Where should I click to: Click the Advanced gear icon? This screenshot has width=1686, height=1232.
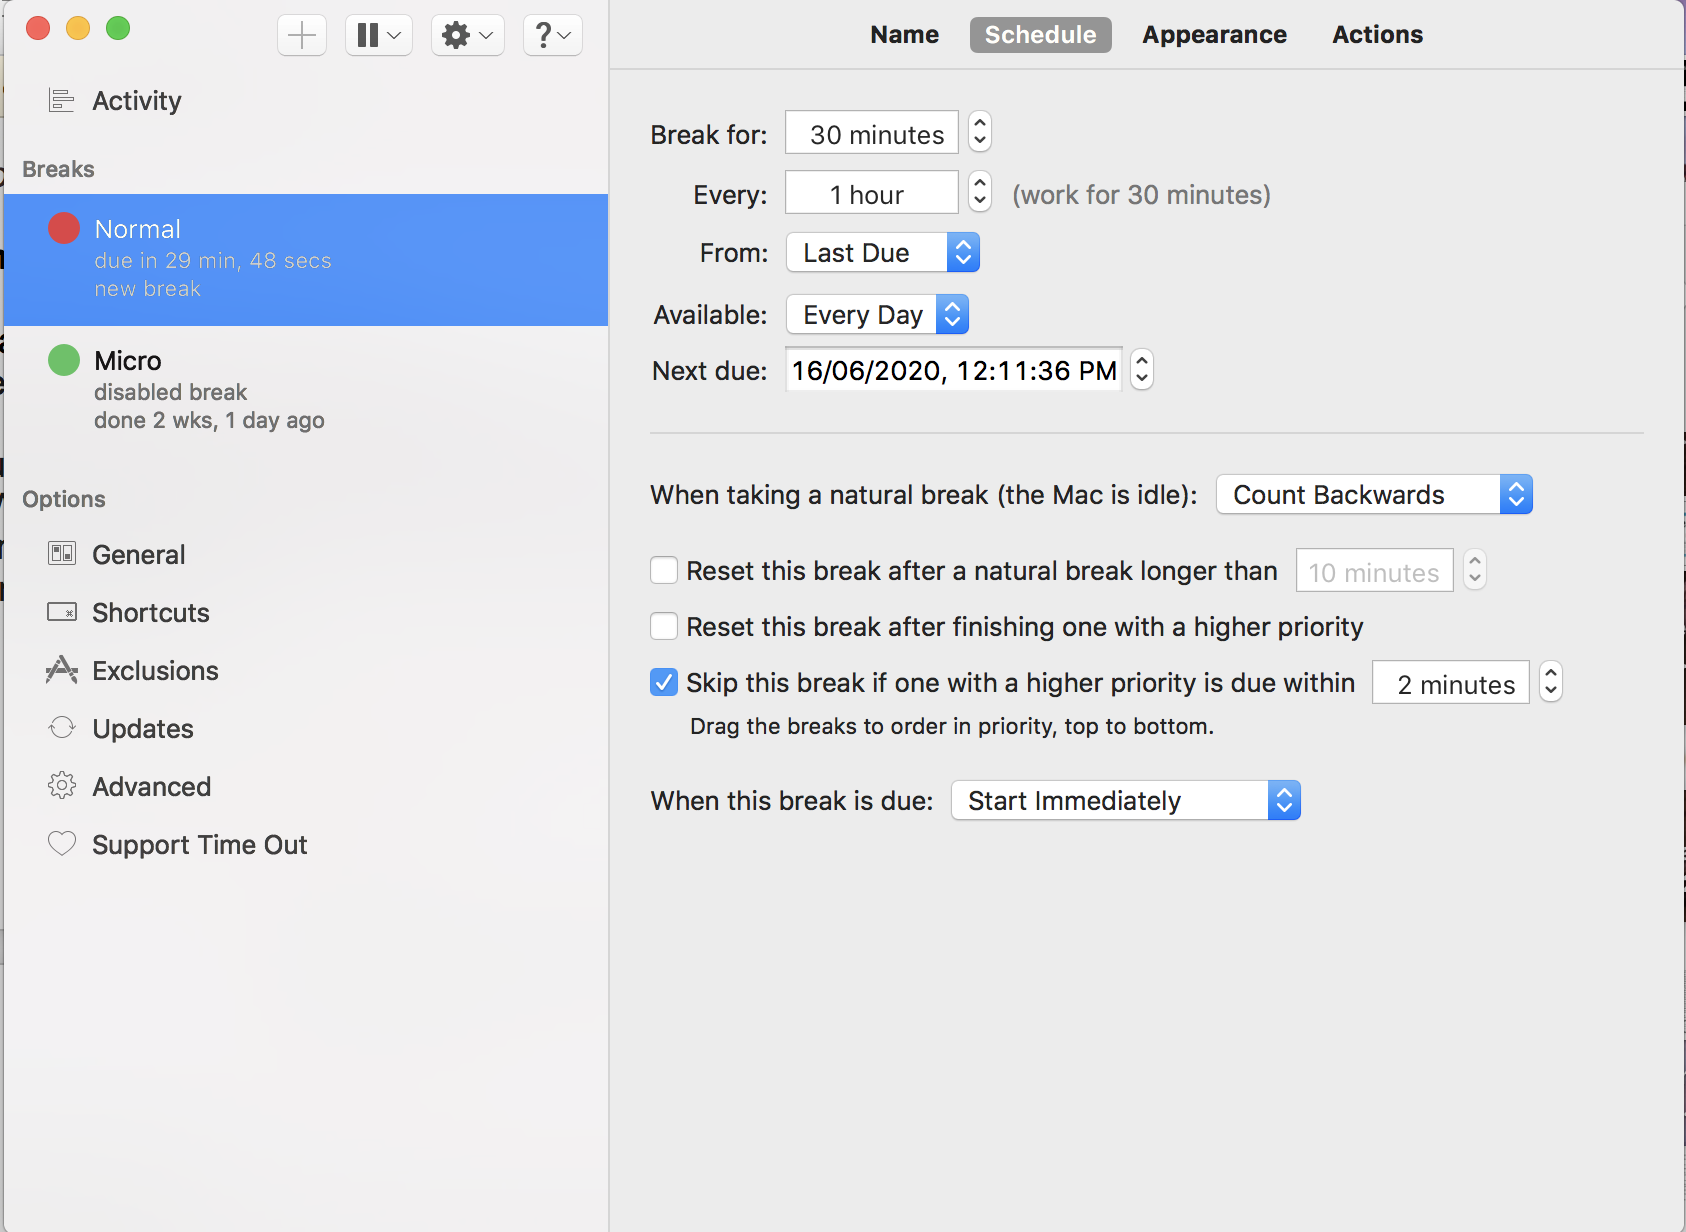pos(62,786)
